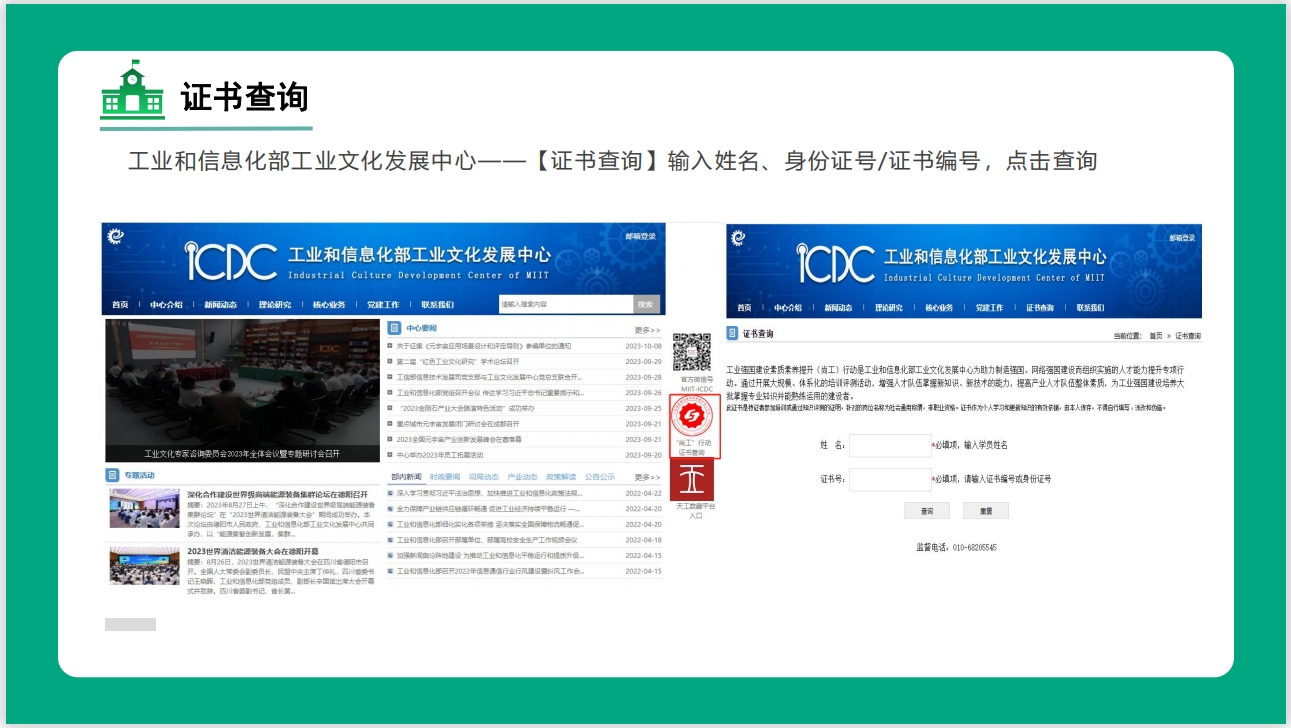This screenshot has width=1291, height=728.
Task: Open news 关于征集《元宇宙应用场景设计和评定导则》参编单位的通知
Action: pyautogui.click(x=484, y=346)
